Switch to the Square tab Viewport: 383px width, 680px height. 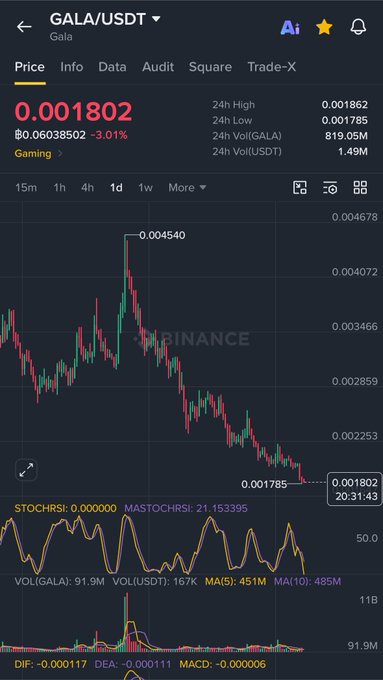[210, 67]
